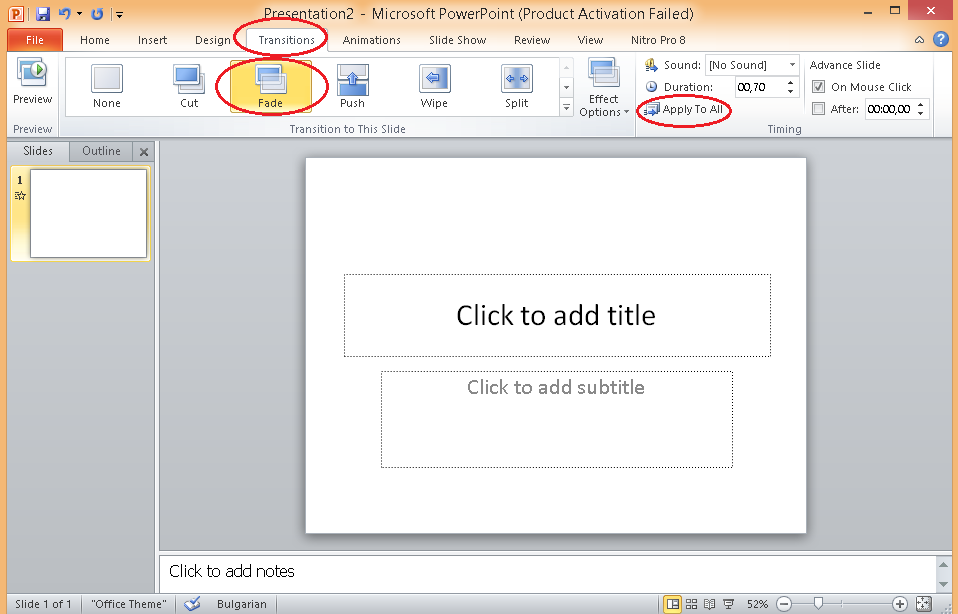Open the File backstage menu
This screenshot has width=958, height=614.
point(35,40)
